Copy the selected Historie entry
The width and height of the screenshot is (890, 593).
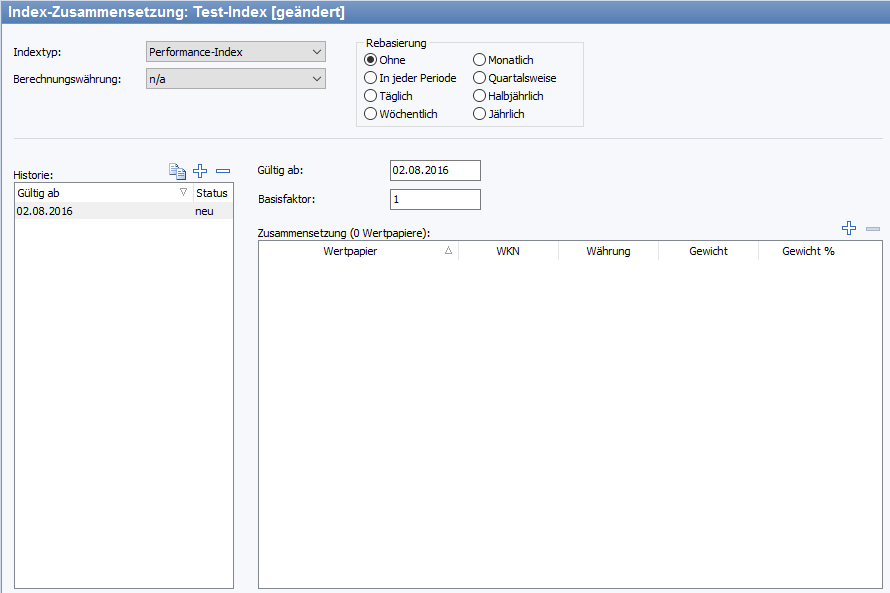tap(178, 171)
